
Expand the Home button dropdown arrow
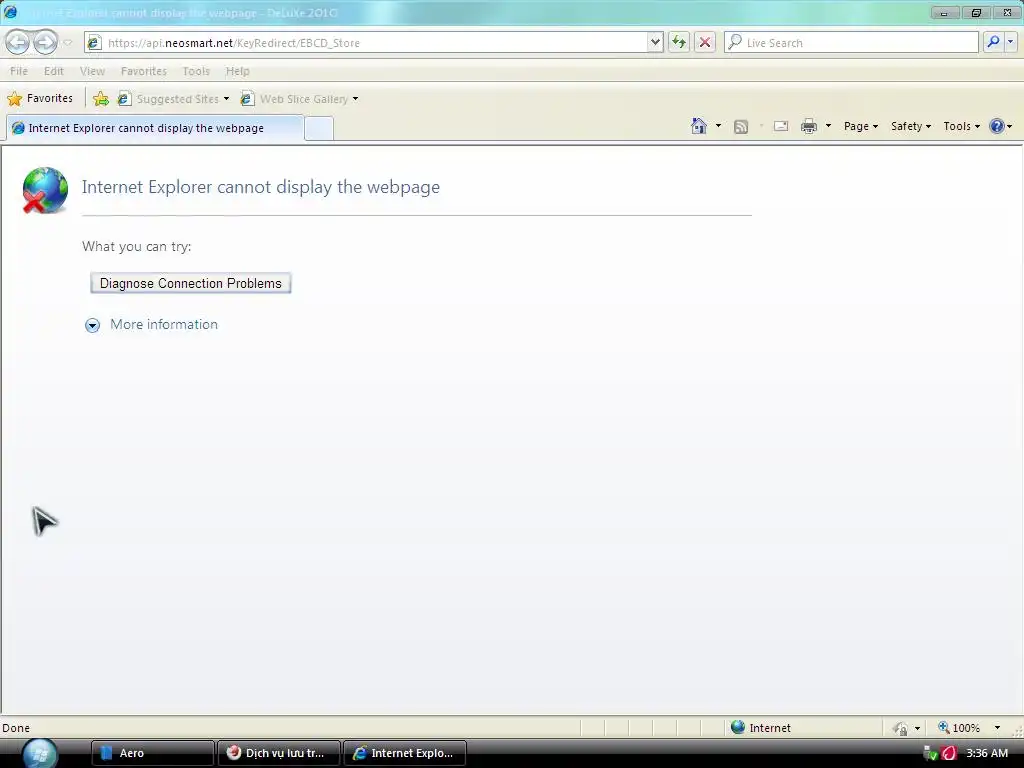click(718, 126)
